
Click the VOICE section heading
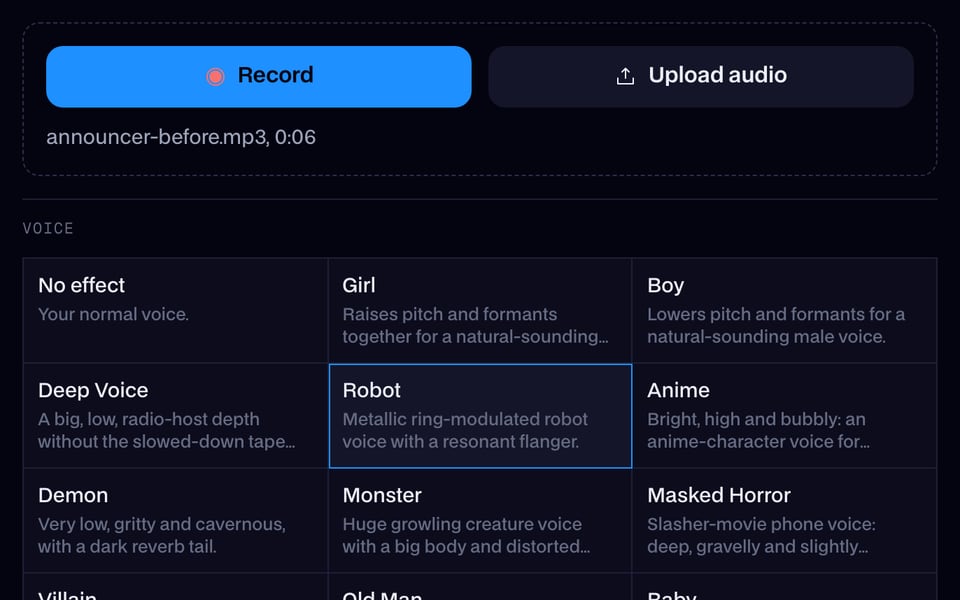[x=48, y=228]
